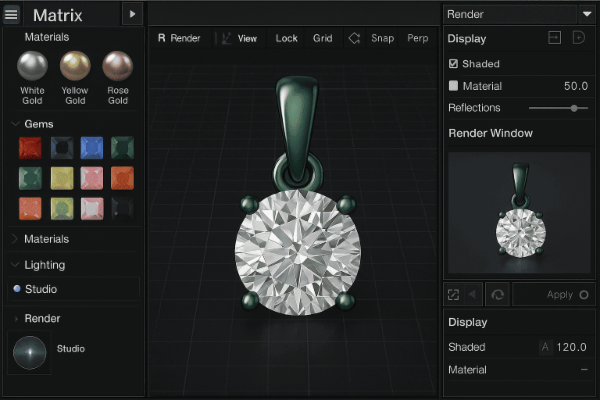Click the second icon in Display header
Image resolution: width=600 pixels, height=400 pixels.
[579, 38]
